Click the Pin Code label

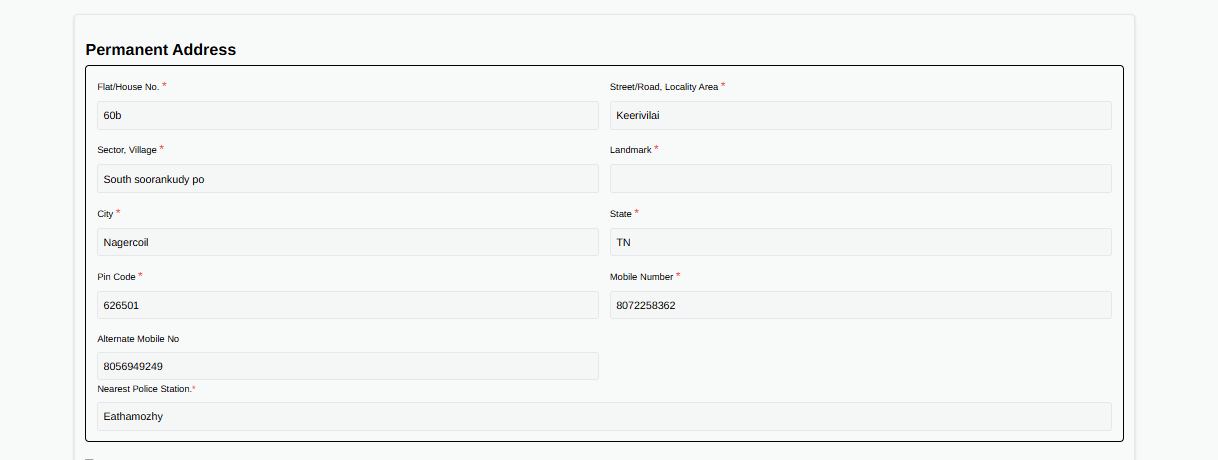(x=116, y=277)
